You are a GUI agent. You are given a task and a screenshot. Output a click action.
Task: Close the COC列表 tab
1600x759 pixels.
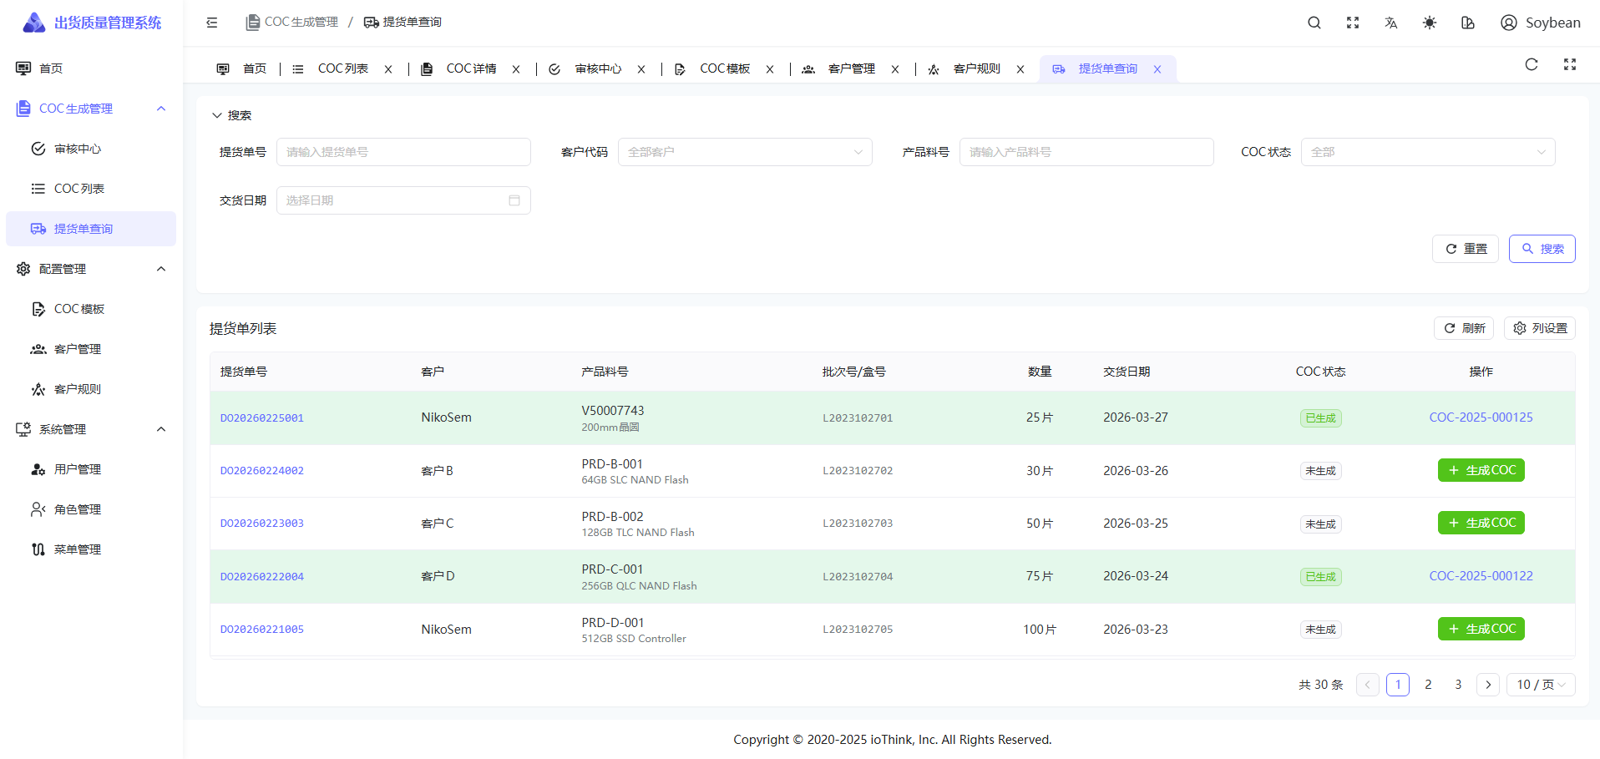click(388, 69)
